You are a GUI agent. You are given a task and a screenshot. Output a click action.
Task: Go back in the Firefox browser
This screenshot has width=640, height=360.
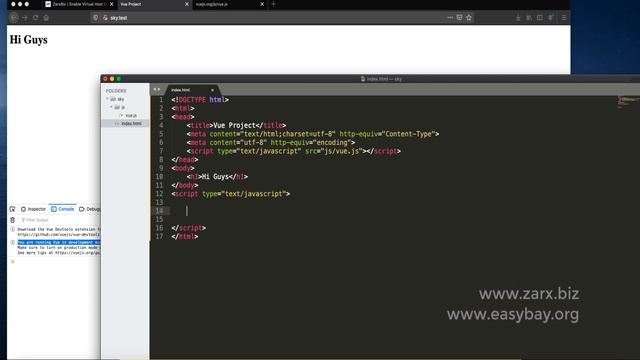[x=14, y=18]
